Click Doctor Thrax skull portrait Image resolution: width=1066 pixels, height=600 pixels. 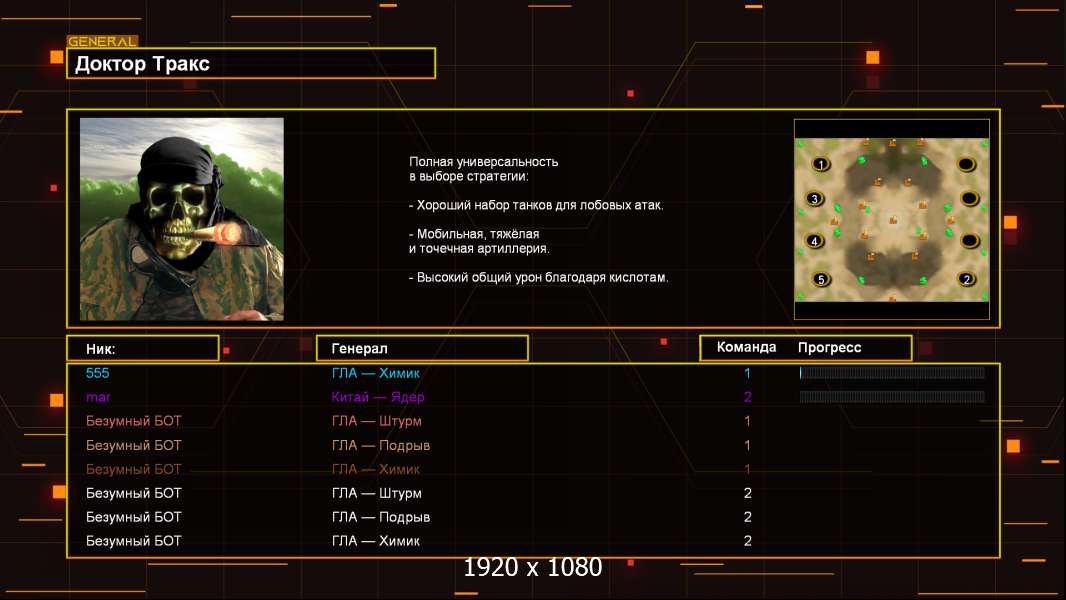coord(182,219)
